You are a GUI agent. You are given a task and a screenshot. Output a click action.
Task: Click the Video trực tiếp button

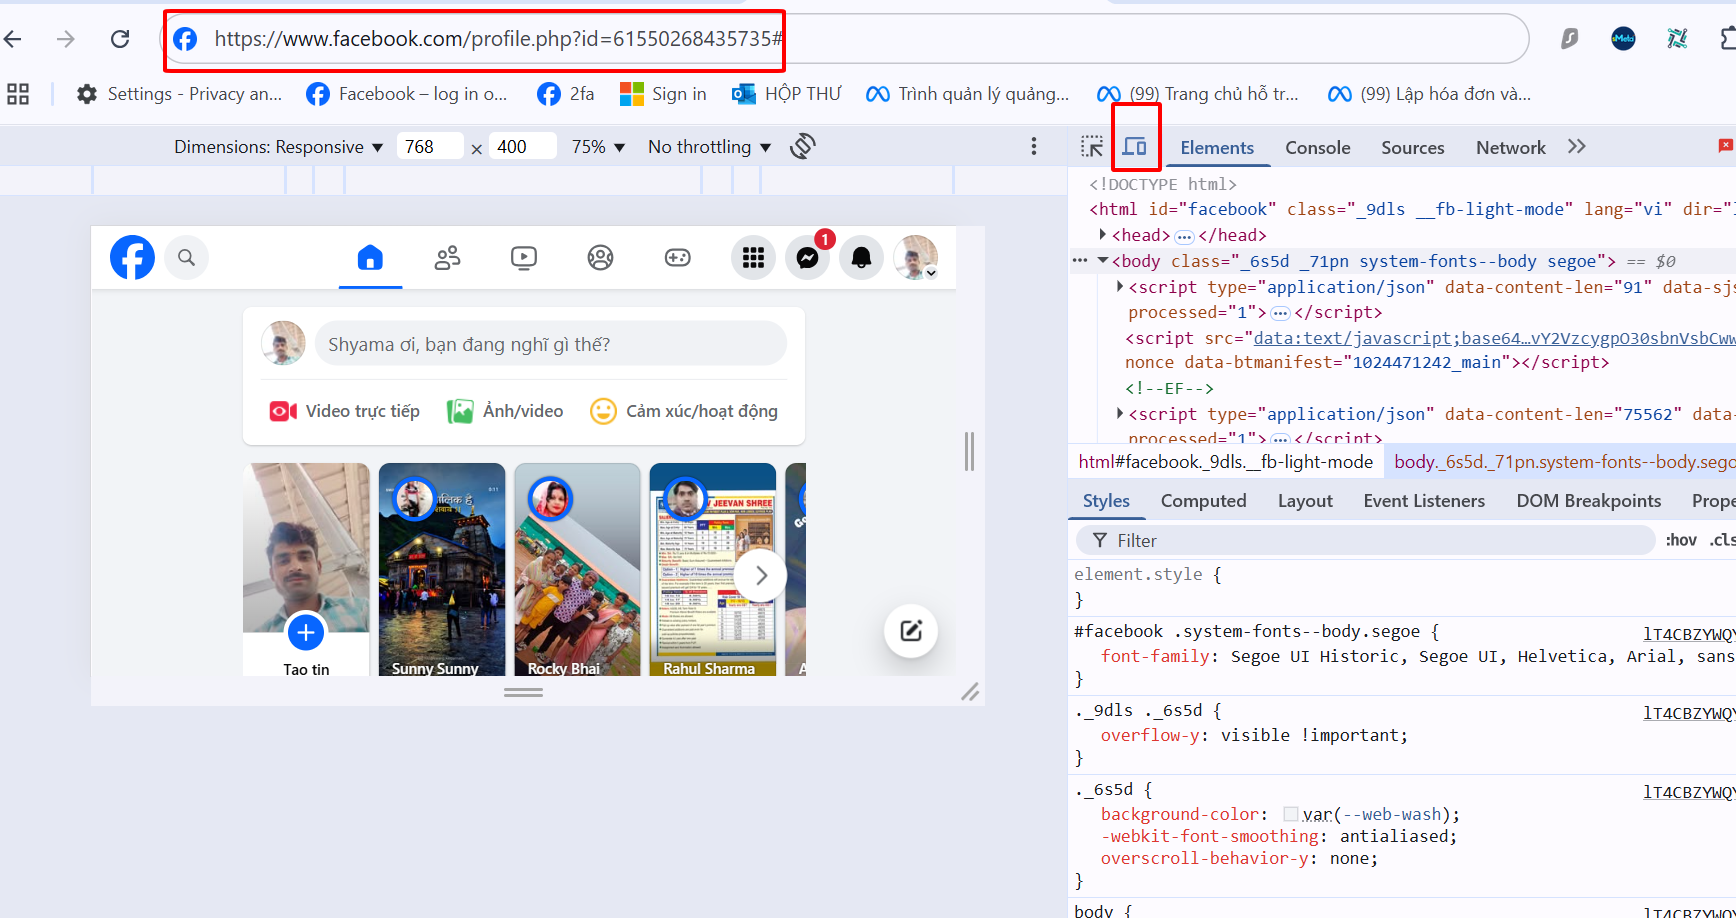coord(345,411)
